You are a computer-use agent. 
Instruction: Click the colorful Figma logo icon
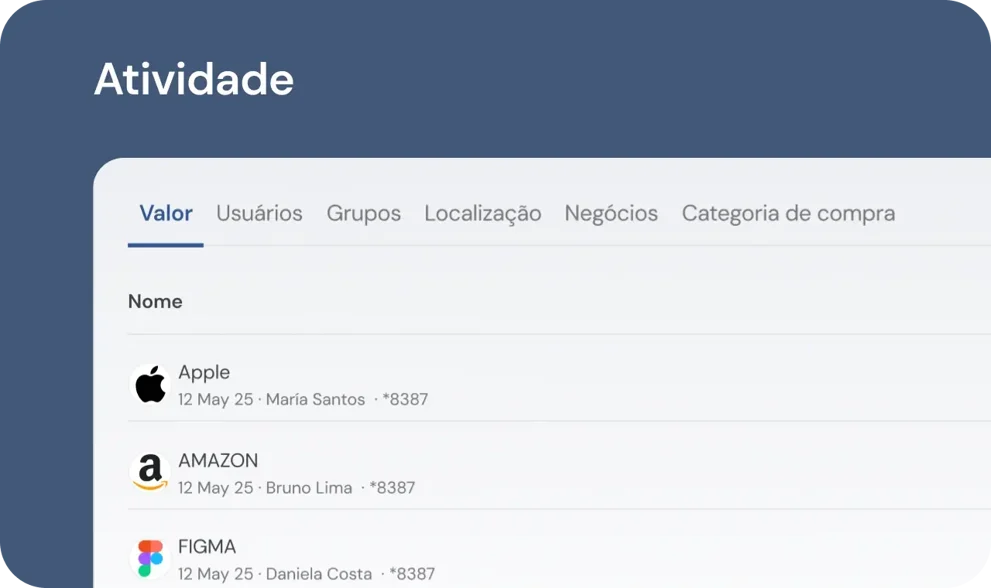click(x=150, y=556)
